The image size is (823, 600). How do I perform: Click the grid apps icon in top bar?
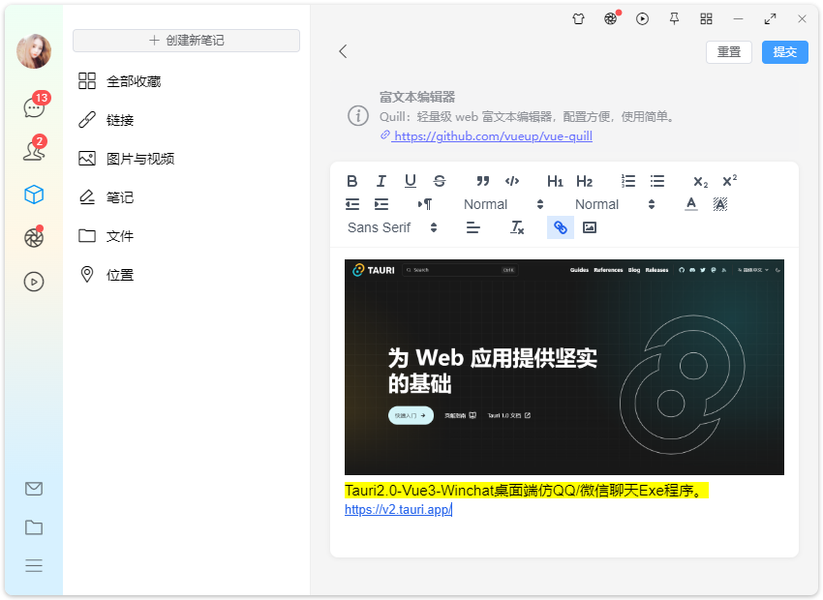[x=706, y=19]
